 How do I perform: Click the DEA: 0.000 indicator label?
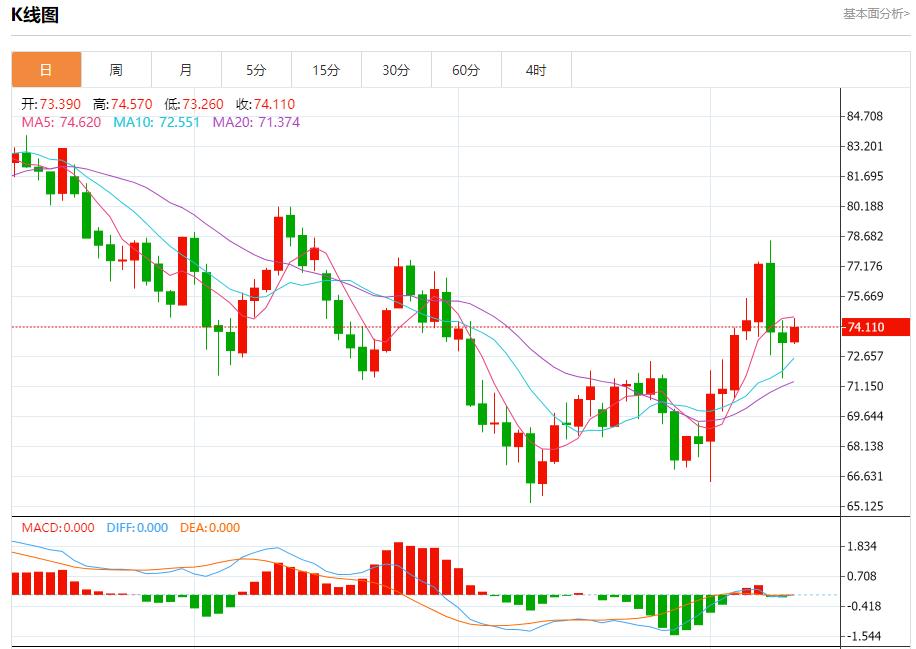(x=210, y=527)
